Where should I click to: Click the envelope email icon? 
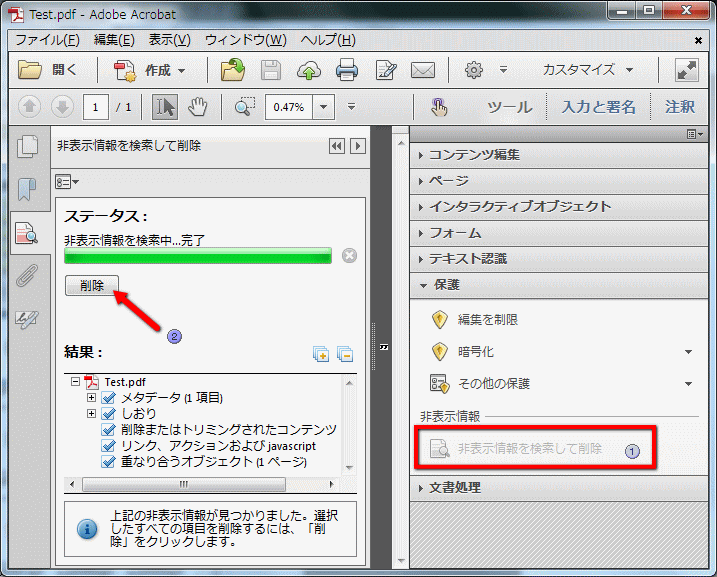coord(423,70)
